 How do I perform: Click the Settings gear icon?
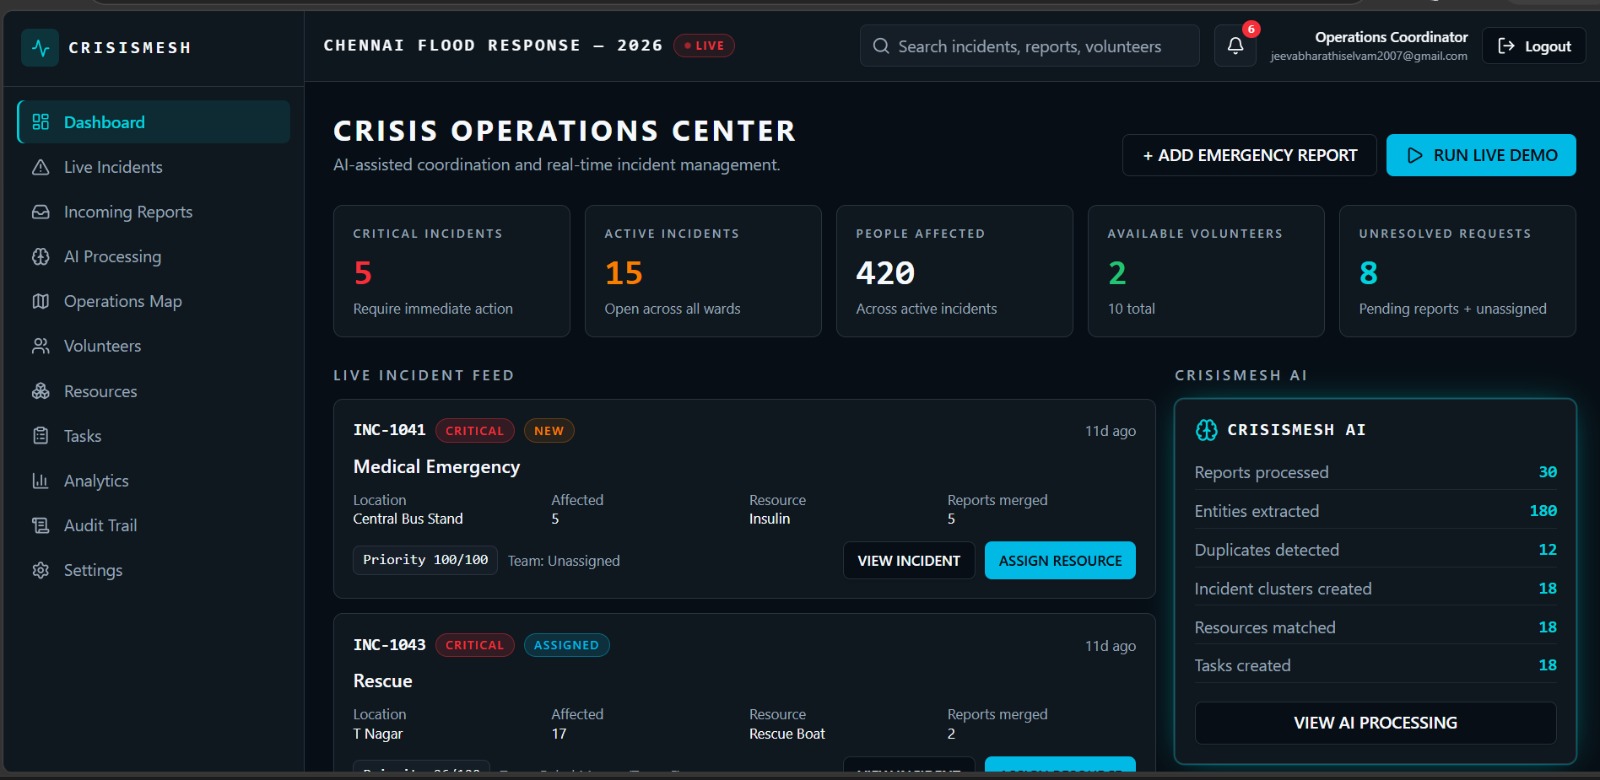click(41, 570)
